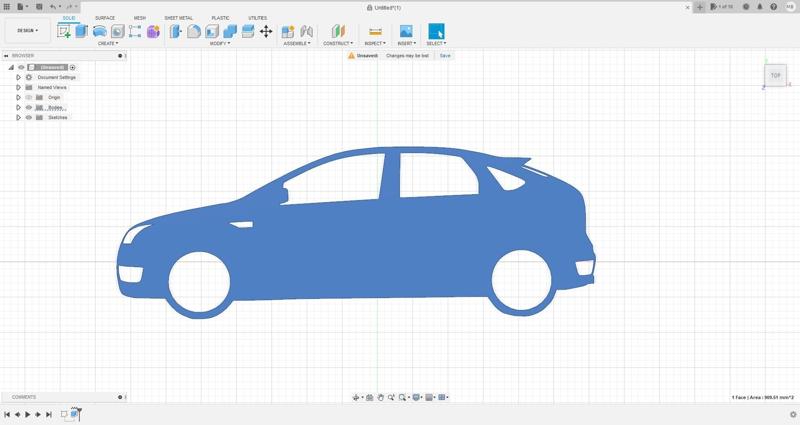800x425 pixels.
Task: Select the Extrude tool in toolbar
Action: coord(82,31)
